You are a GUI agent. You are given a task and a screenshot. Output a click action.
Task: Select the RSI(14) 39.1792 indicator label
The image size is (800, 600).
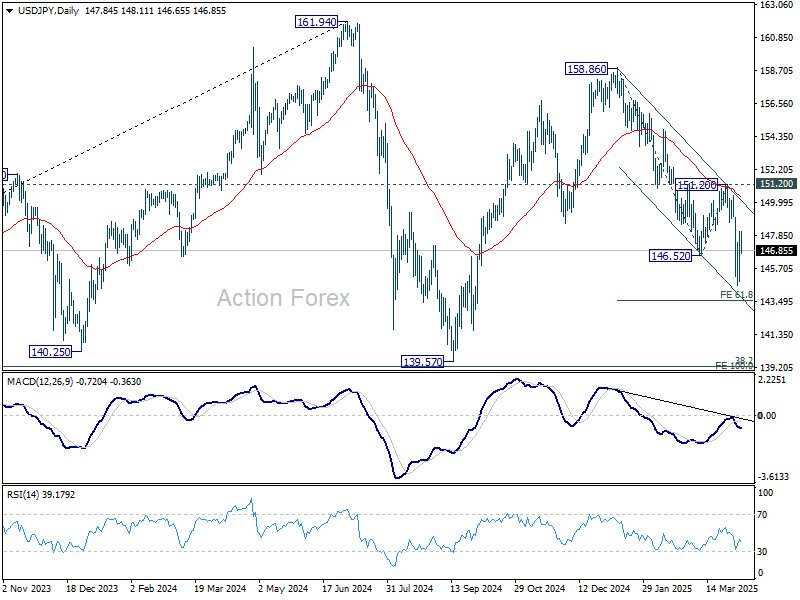(41, 494)
